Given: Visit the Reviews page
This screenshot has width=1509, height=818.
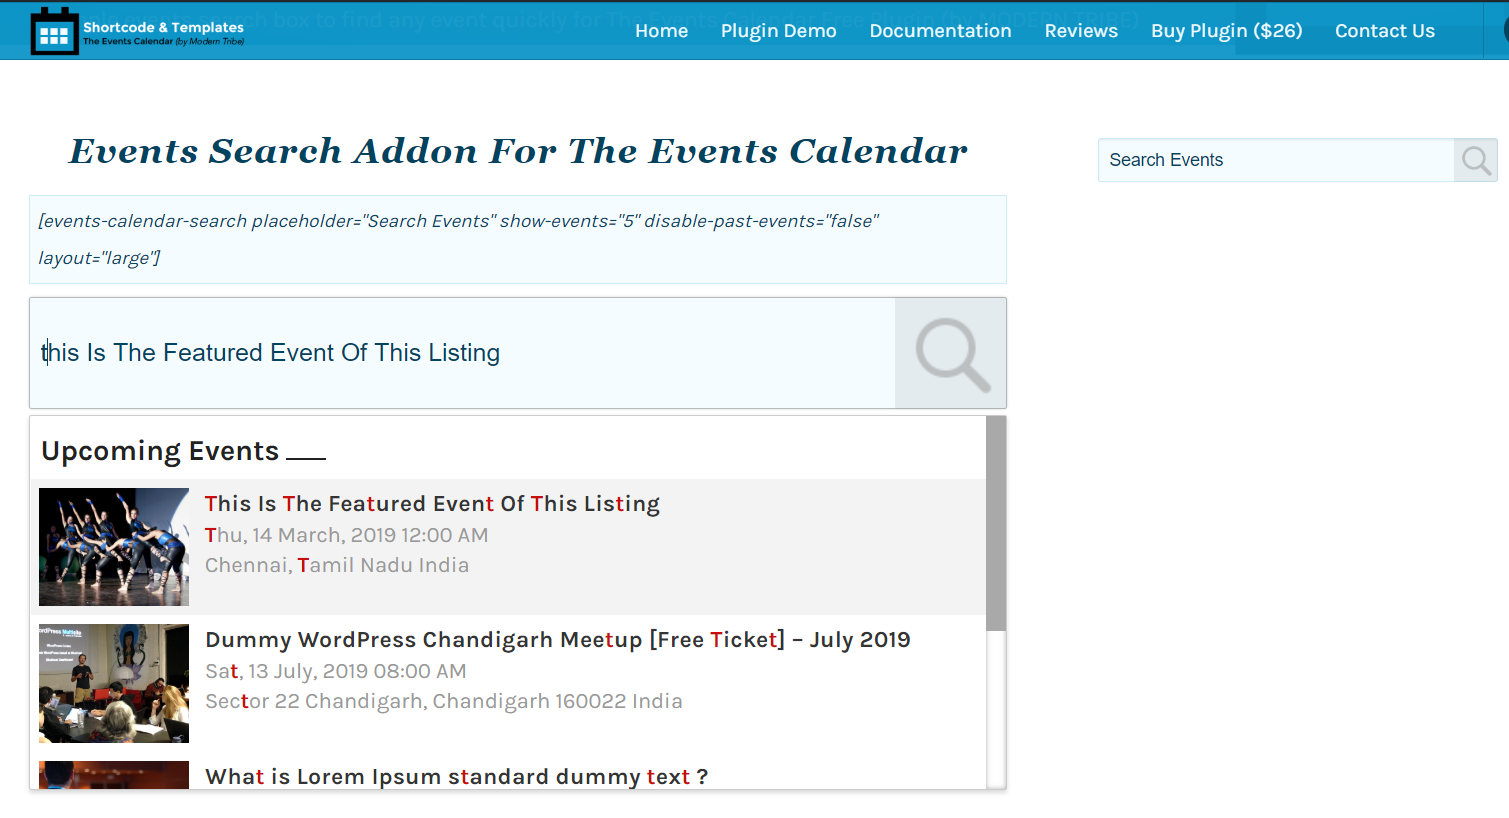Looking at the screenshot, I should click(x=1081, y=30).
